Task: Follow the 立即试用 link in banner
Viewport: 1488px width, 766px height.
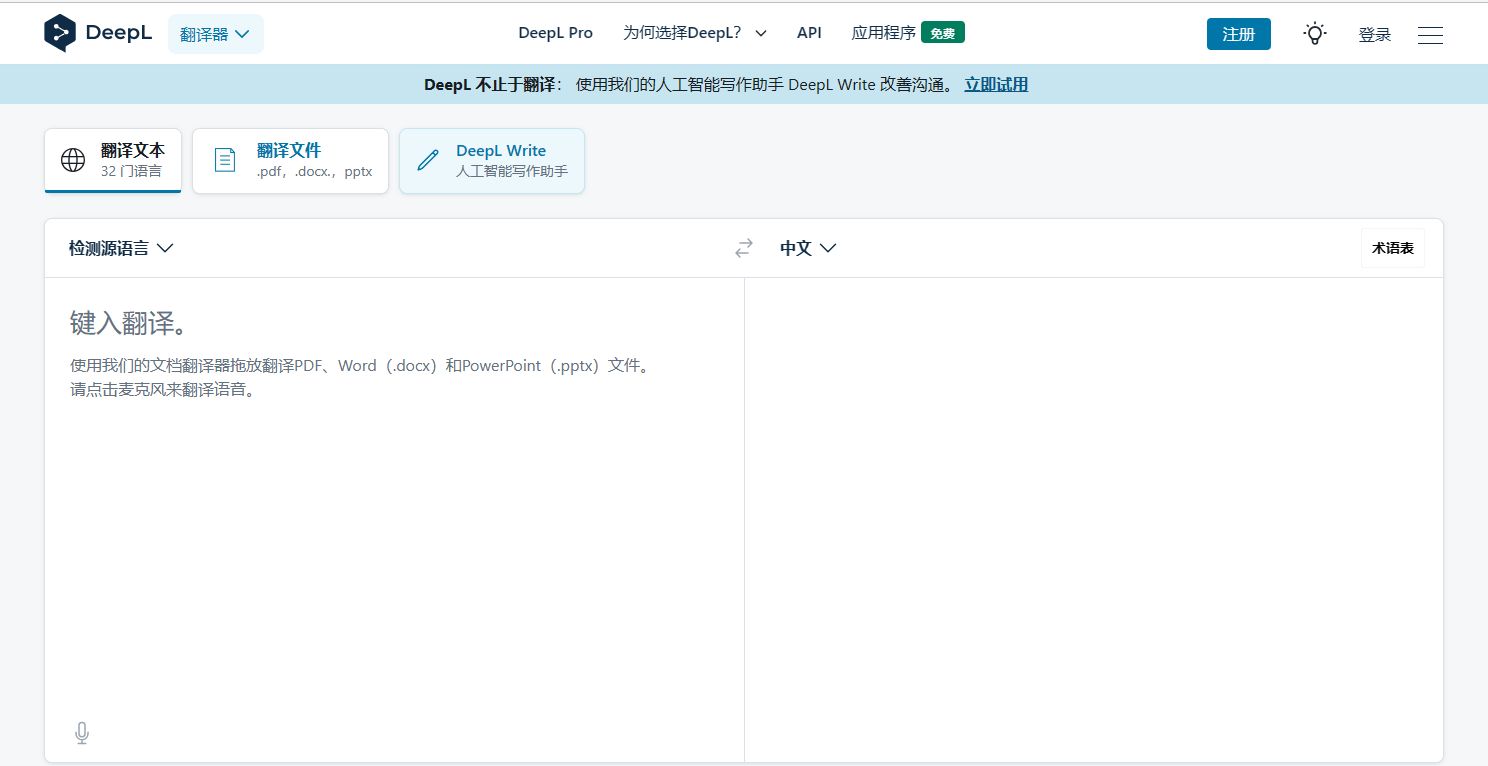Action: 996,85
